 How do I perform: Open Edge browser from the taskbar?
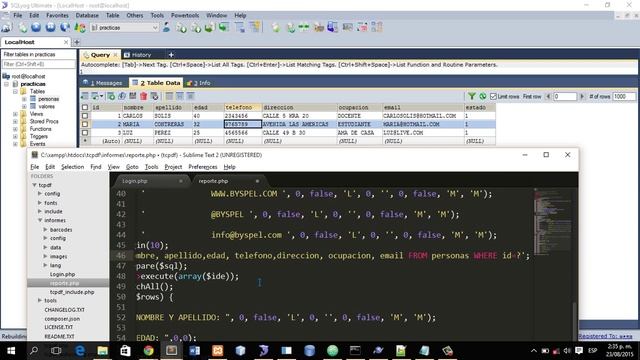(x=80, y=350)
